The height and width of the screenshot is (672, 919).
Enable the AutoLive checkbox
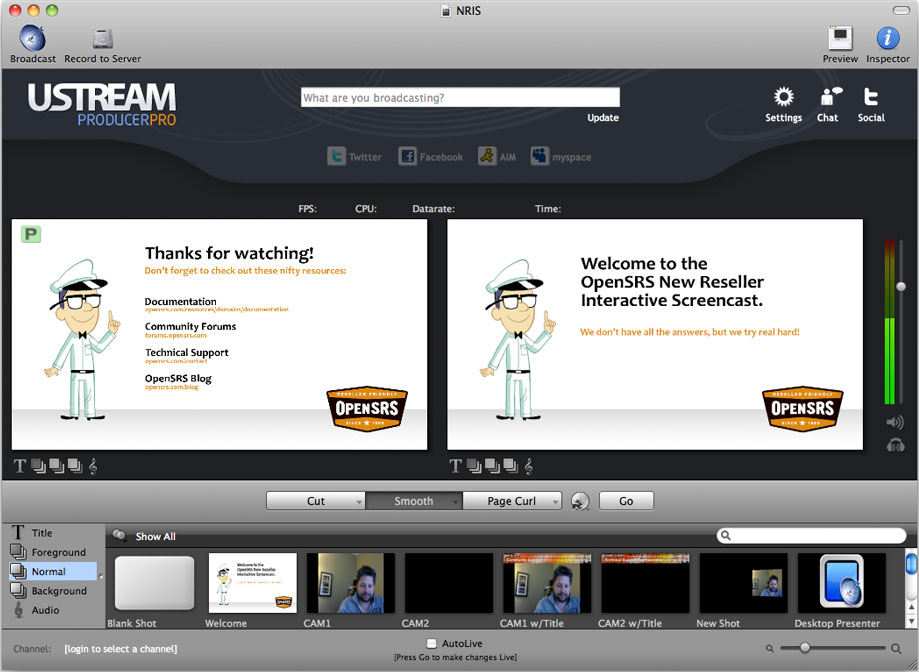(x=431, y=643)
